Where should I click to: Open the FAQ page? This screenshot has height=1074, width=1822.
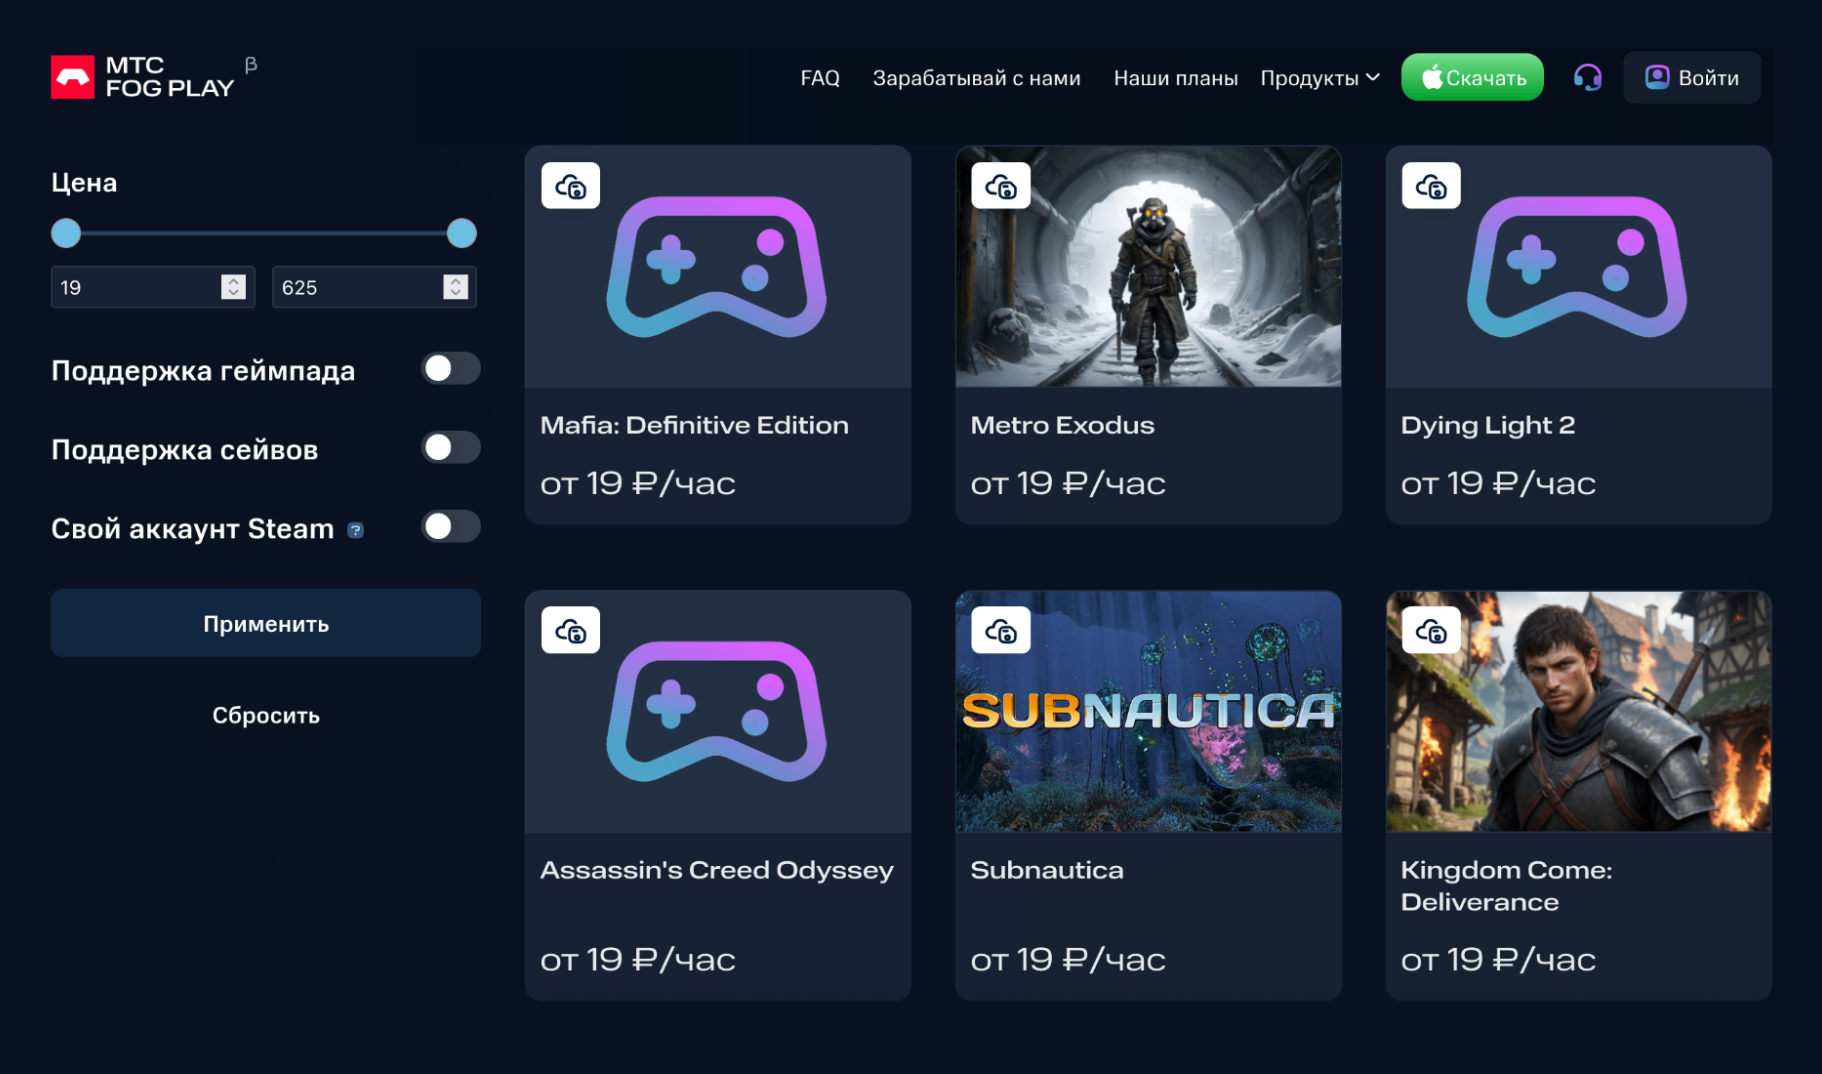pyautogui.click(x=820, y=78)
